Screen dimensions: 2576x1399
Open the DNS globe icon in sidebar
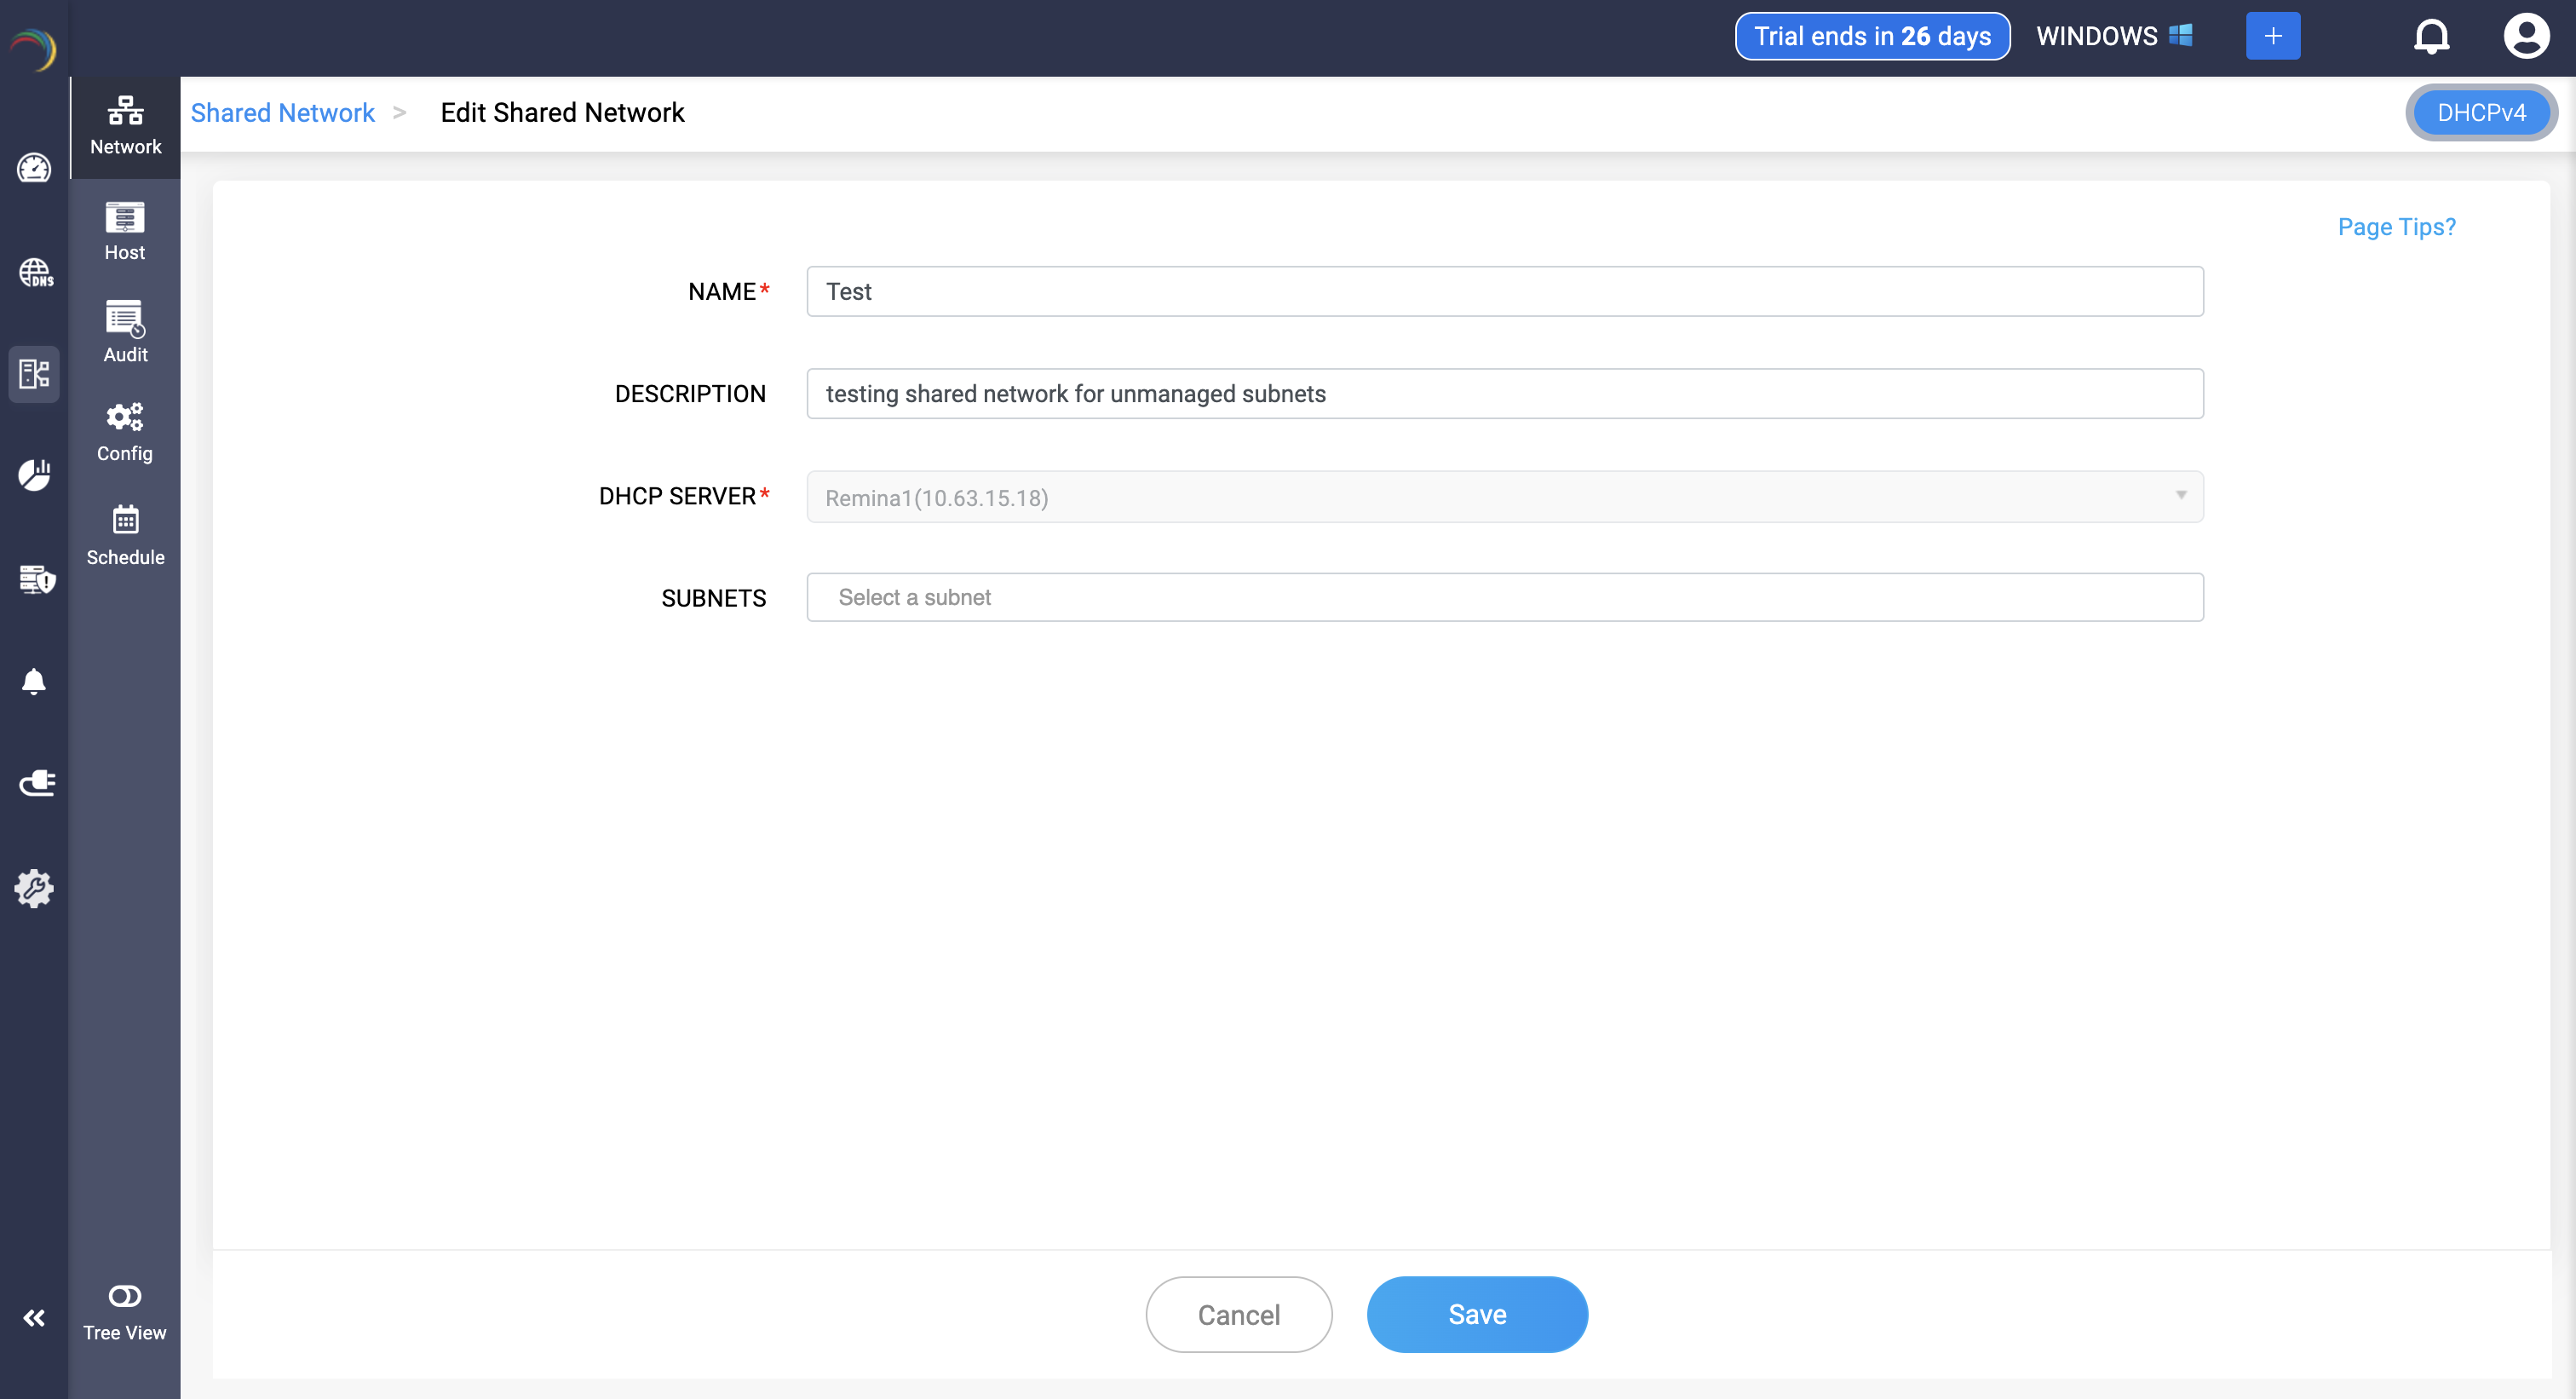pos(35,272)
